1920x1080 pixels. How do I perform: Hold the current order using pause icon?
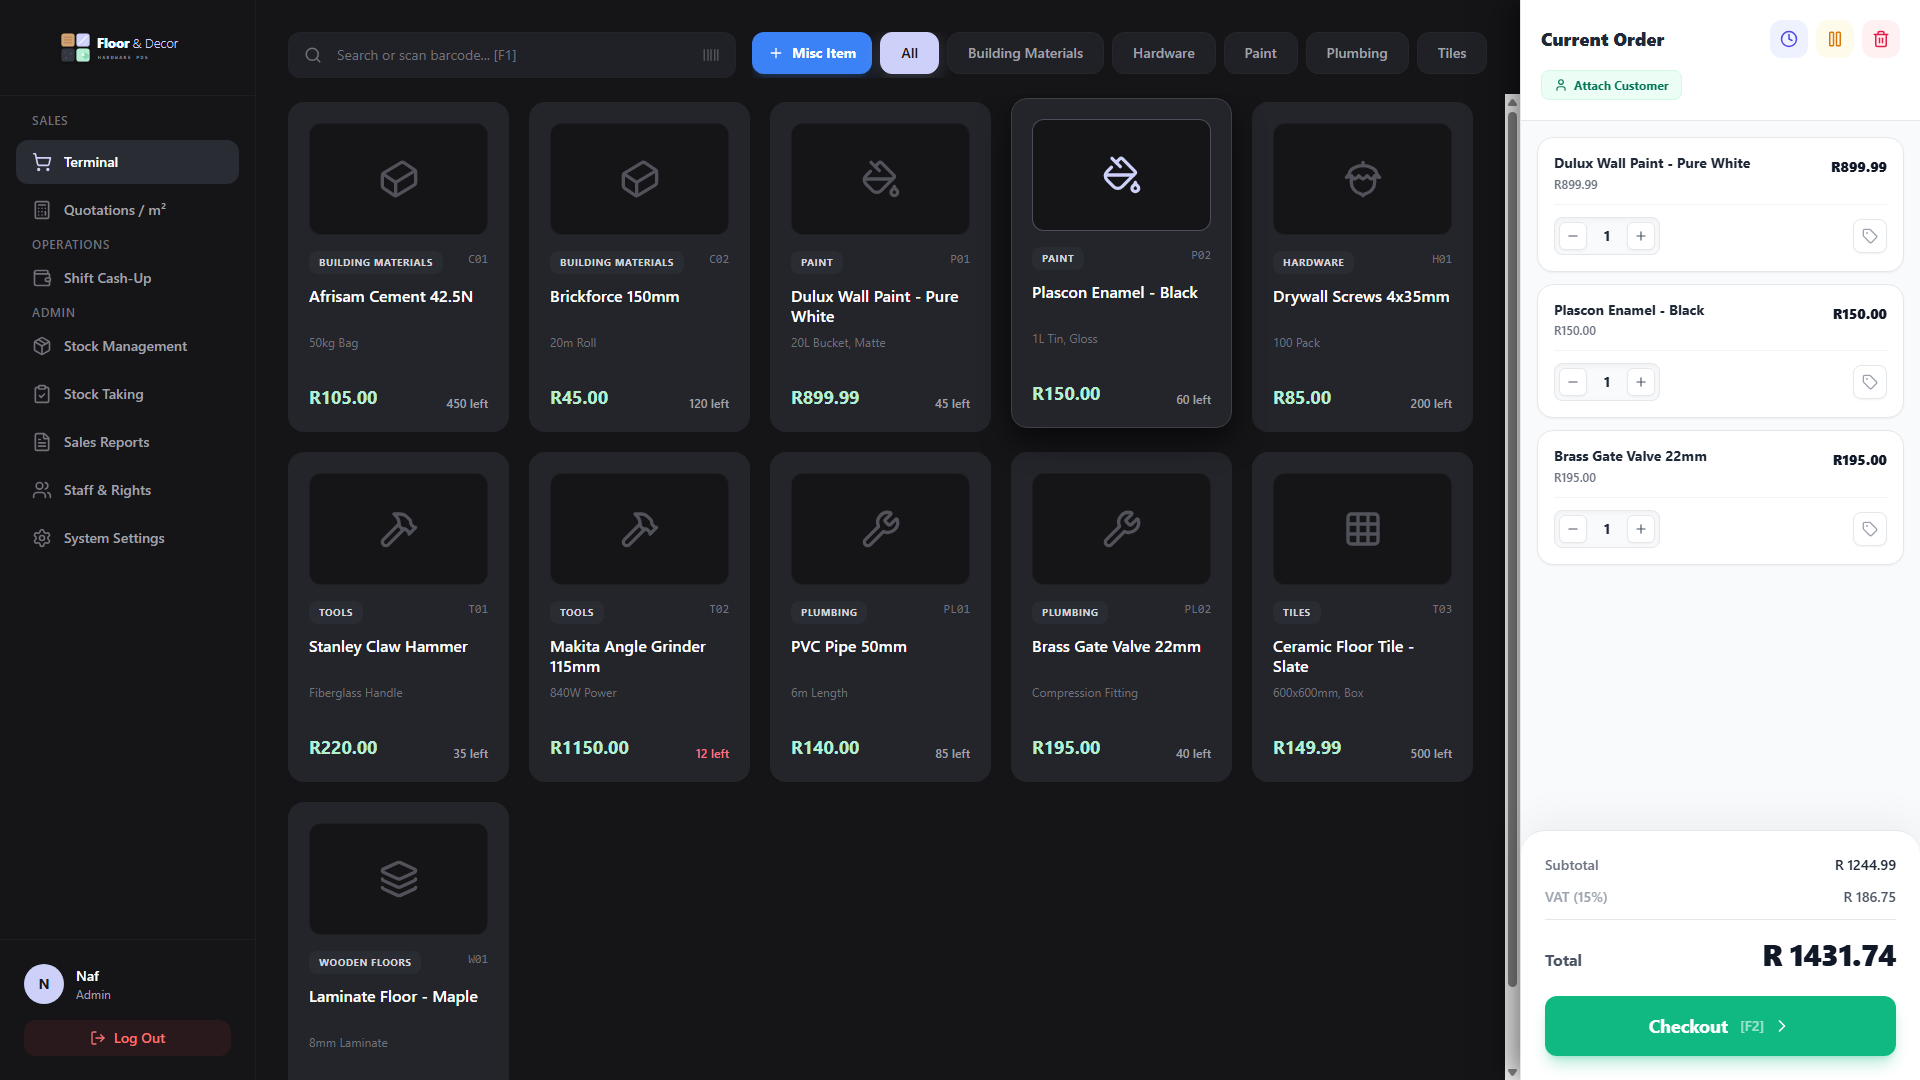pyautogui.click(x=1835, y=39)
